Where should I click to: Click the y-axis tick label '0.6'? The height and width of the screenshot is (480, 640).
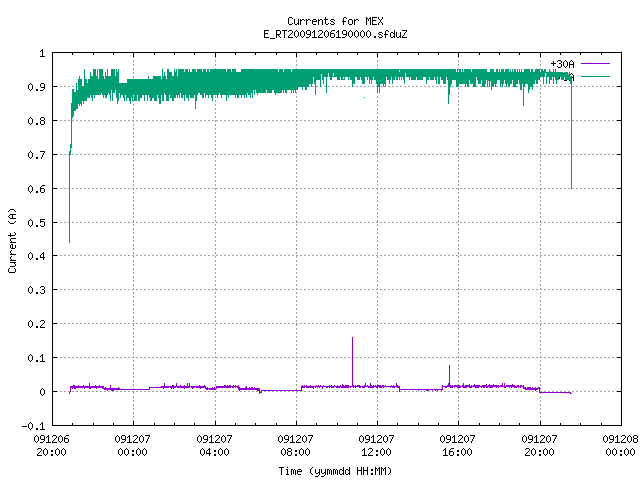pyautogui.click(x=36, y=189)
